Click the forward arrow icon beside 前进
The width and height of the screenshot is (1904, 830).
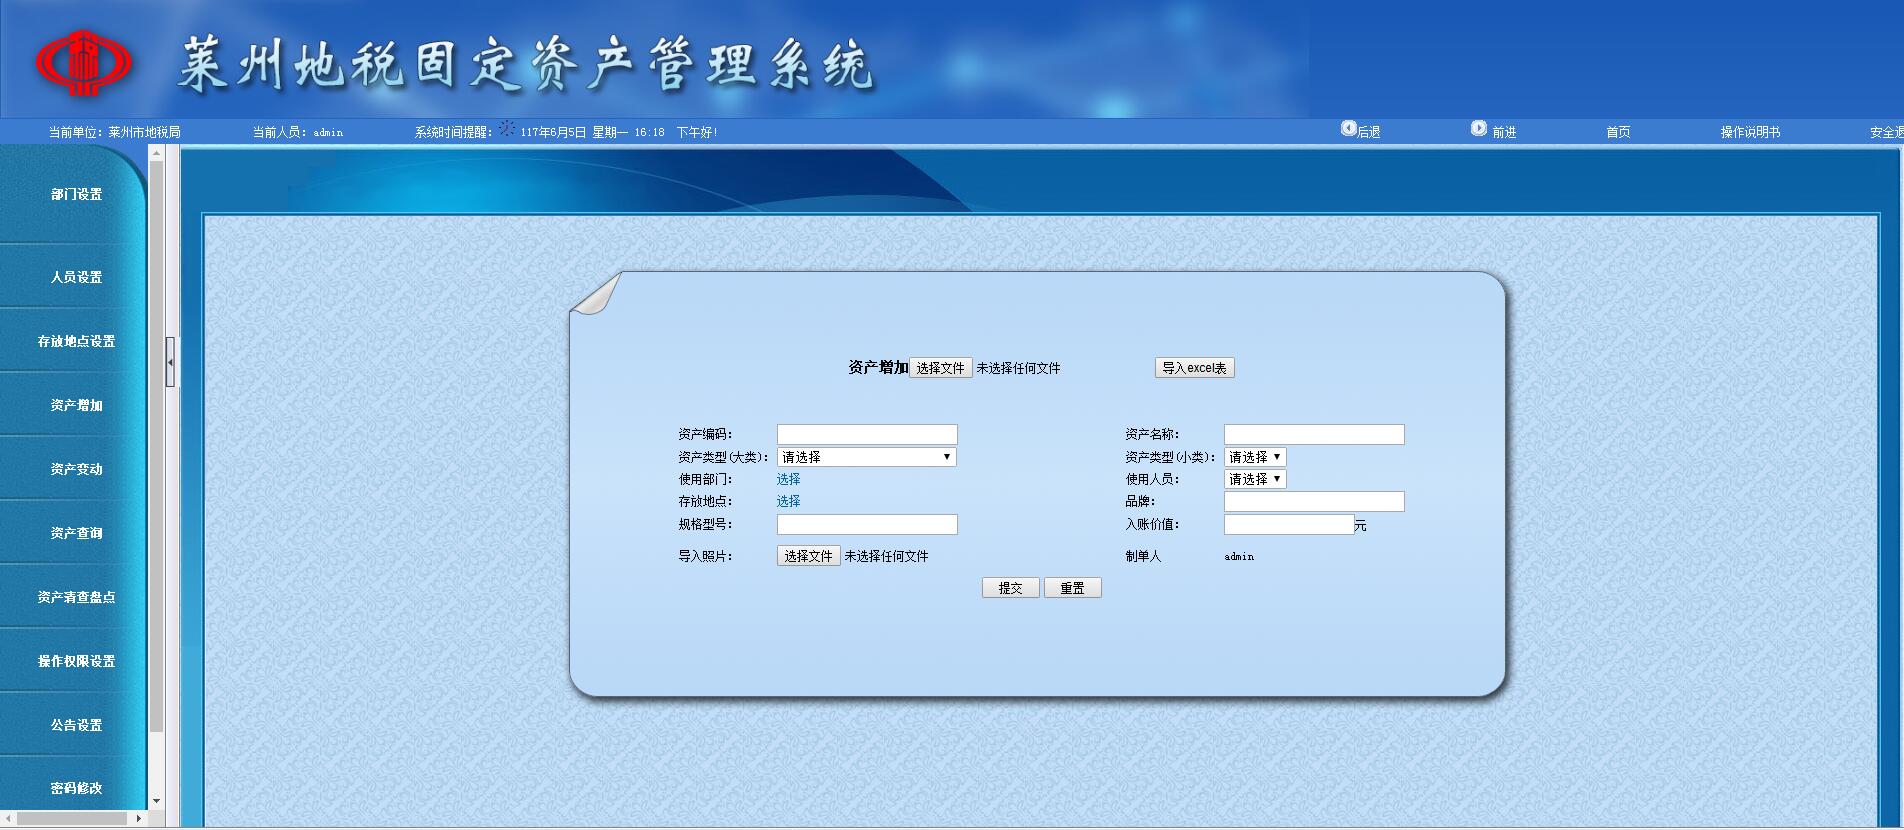1478,129
